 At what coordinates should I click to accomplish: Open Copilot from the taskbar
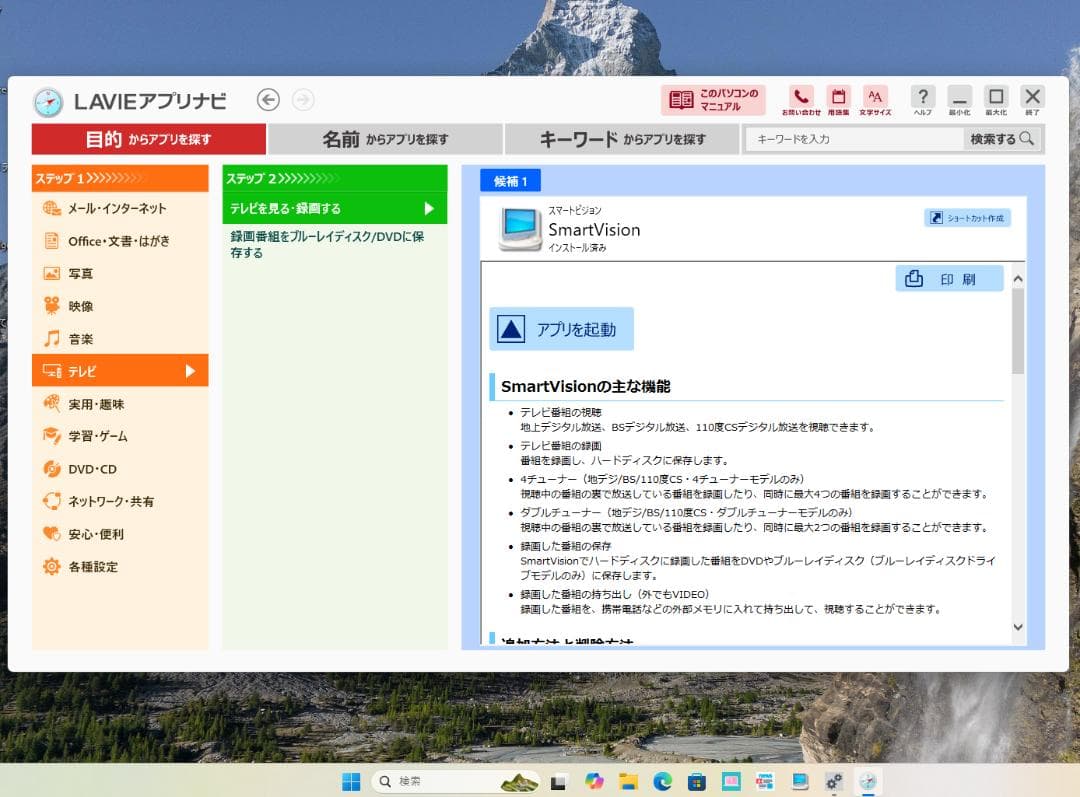click(x=594, y=781)
